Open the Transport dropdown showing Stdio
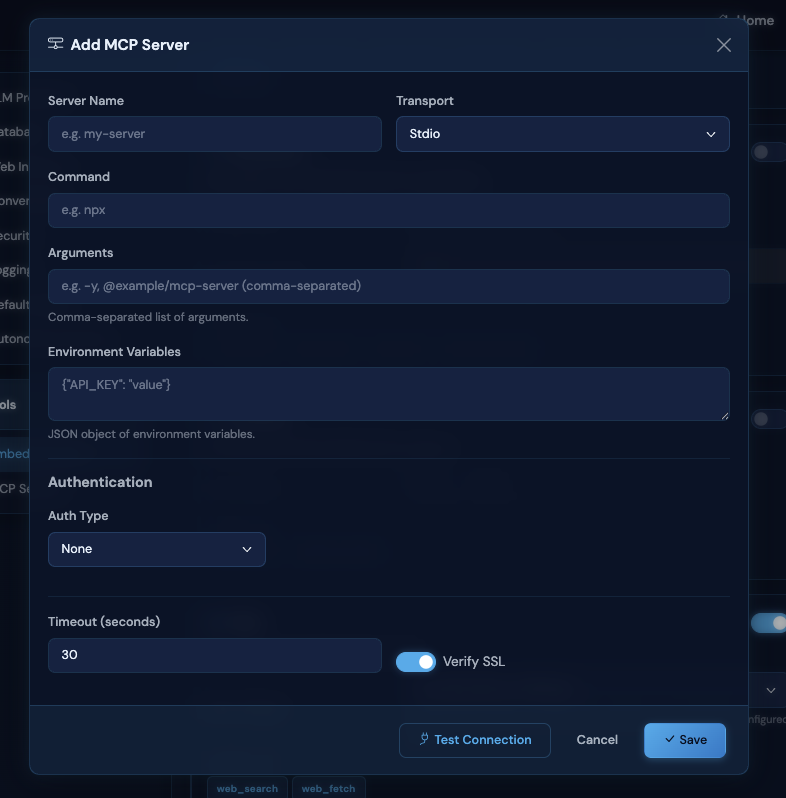 [x=563, y=134]
